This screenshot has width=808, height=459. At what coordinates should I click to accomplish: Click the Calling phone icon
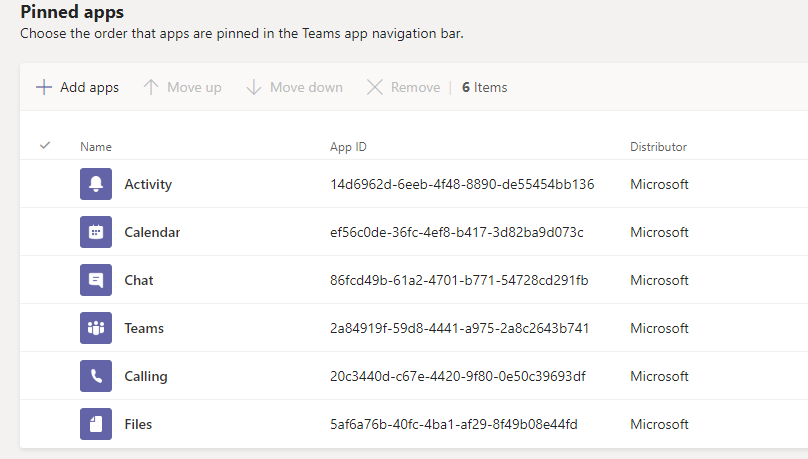coord(96,376)
